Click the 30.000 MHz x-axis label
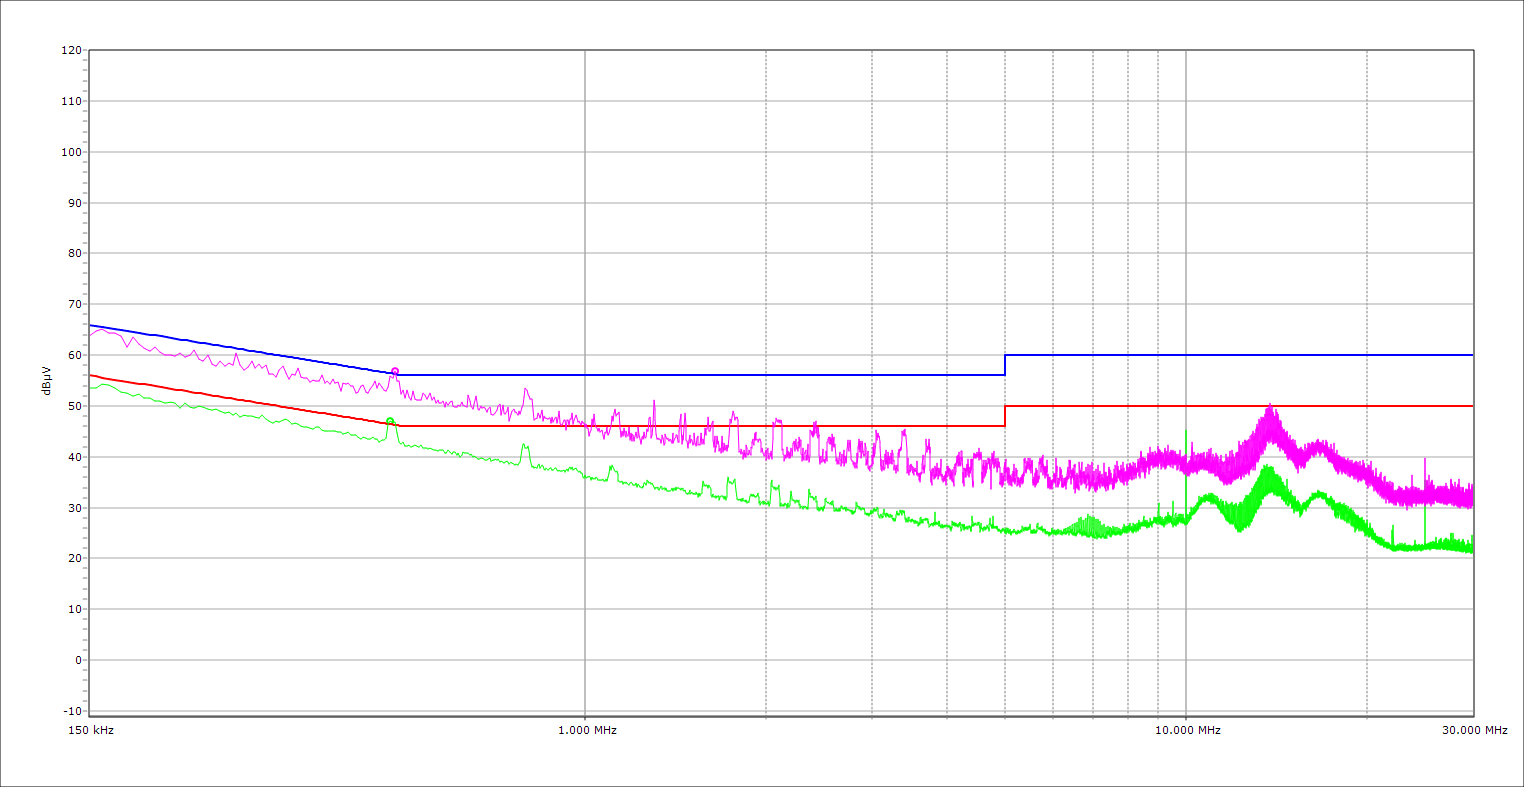Viewport: 1524px width, 787px height. (x=1474, y=730)
